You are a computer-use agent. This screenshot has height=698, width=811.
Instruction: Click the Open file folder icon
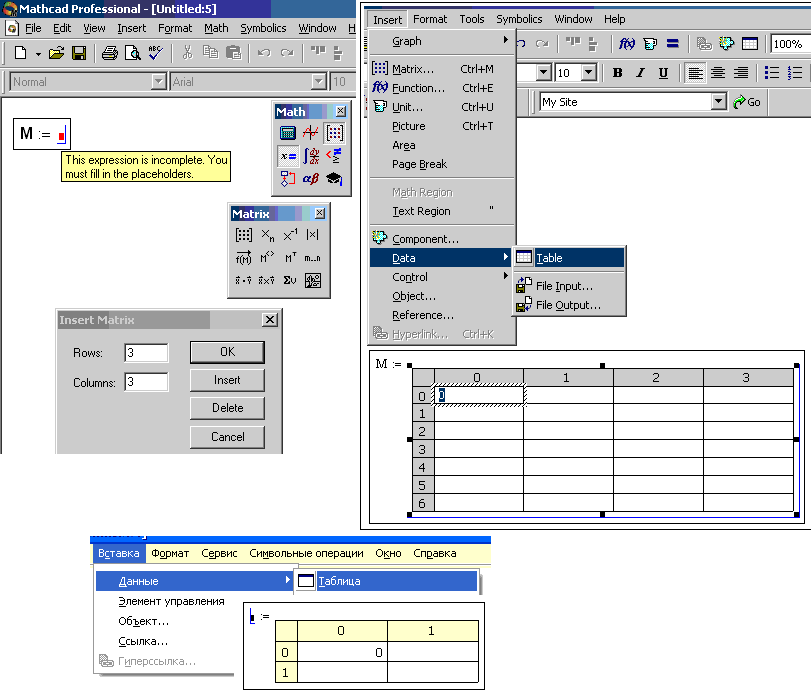[x=56, y=53]
